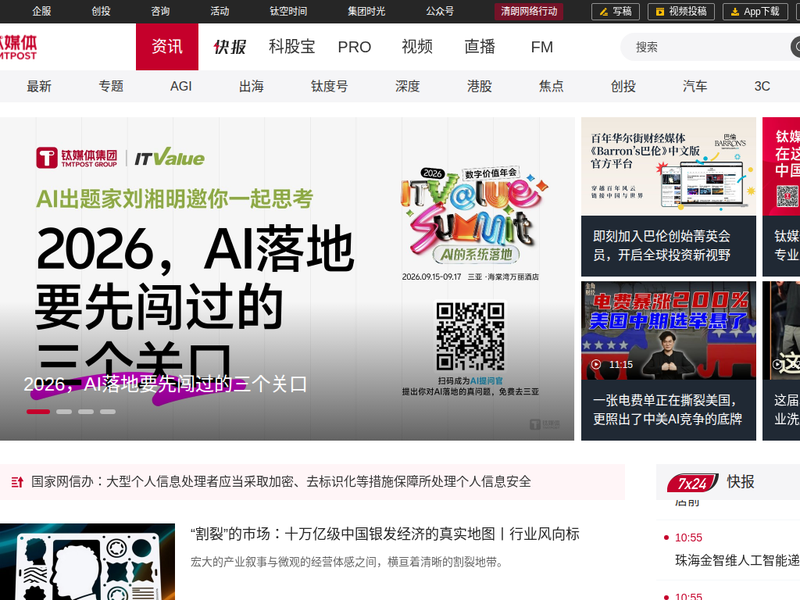Click the search magnifier button
Viewport: 800px width, 600px height.
795,47
